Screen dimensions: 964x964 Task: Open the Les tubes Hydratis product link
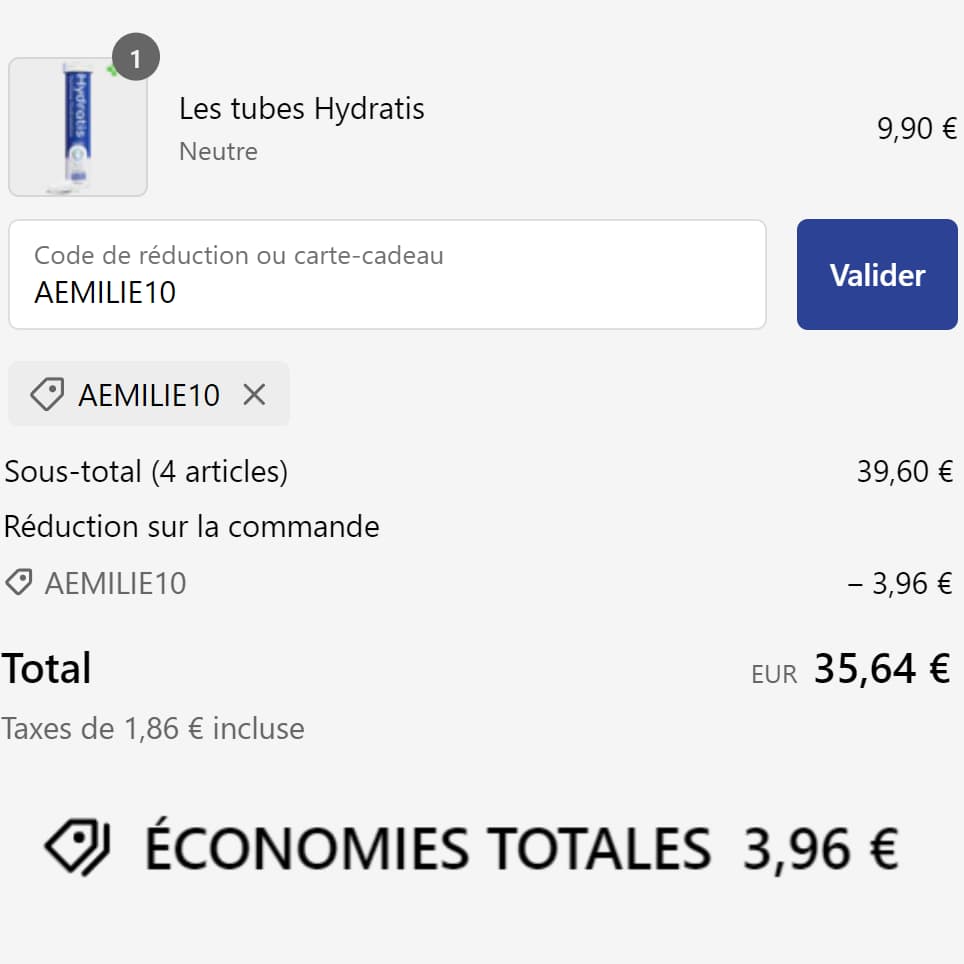click(302, 109)
